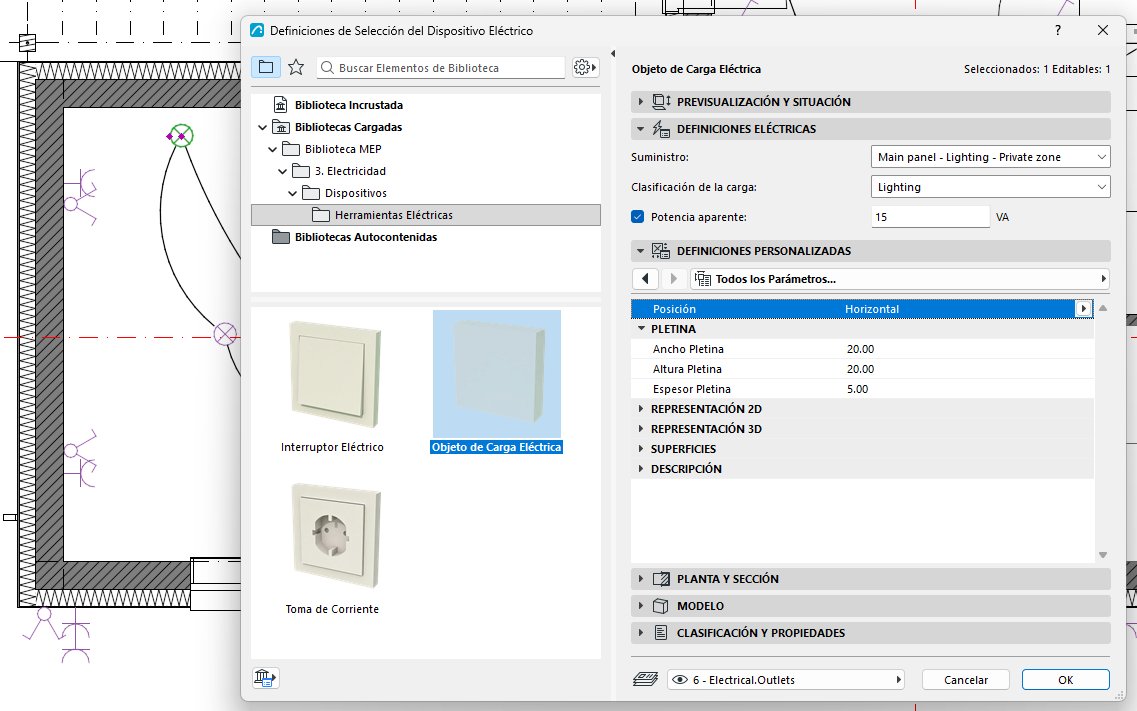This screenshot has height=711, width=1137.
Task: Click the Clasificación y Propiedades list icon
Action: tap(661, 633)
